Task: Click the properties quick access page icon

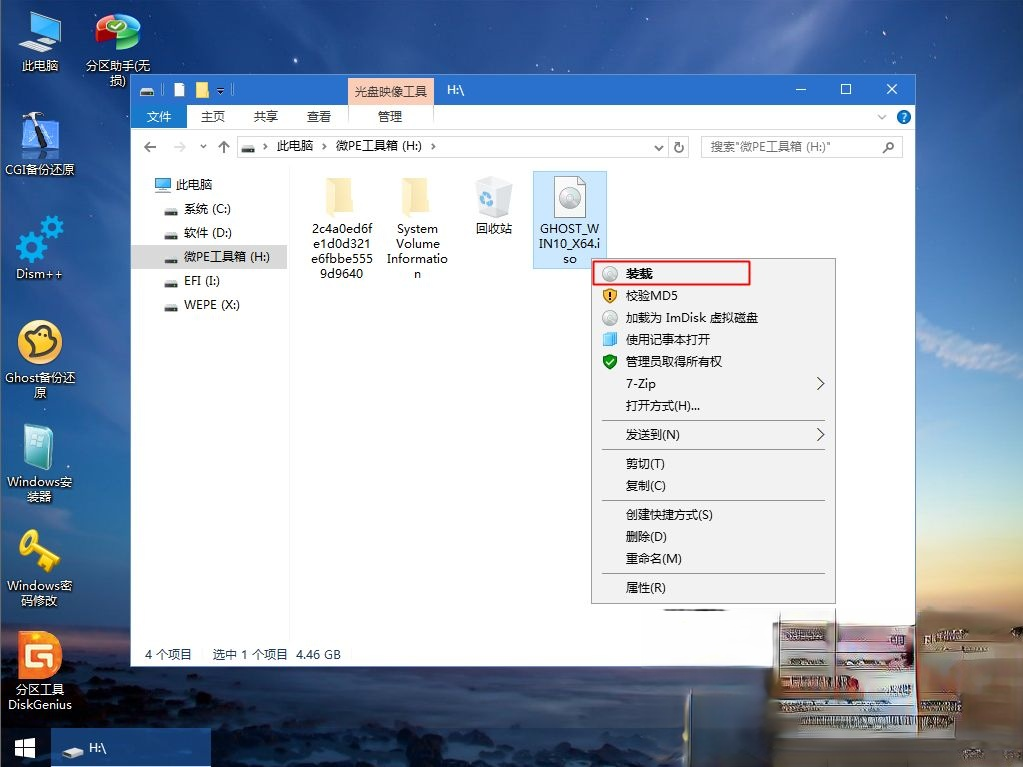Action: tap(180, 89)
